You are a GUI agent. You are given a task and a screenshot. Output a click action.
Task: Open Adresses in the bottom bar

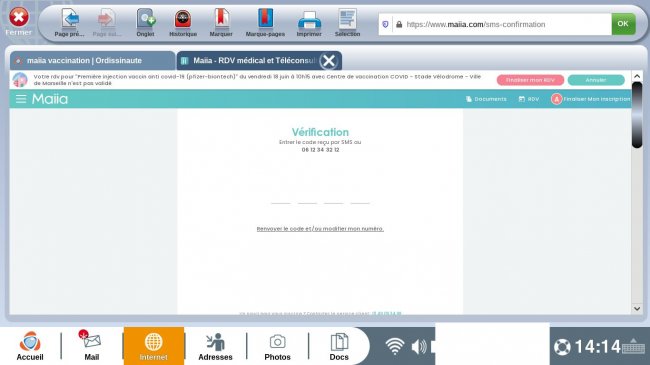[215, 346]
